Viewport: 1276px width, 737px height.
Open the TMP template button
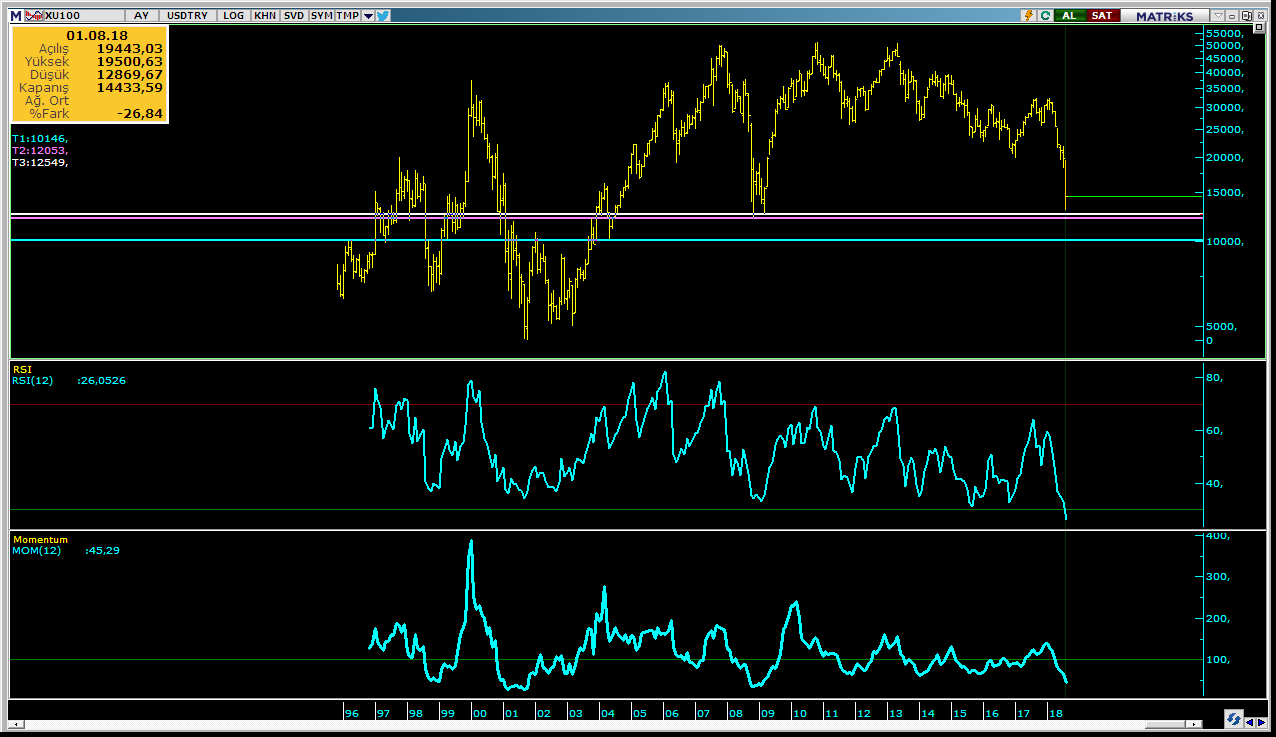pyautogui.click(x=347, y=16)
